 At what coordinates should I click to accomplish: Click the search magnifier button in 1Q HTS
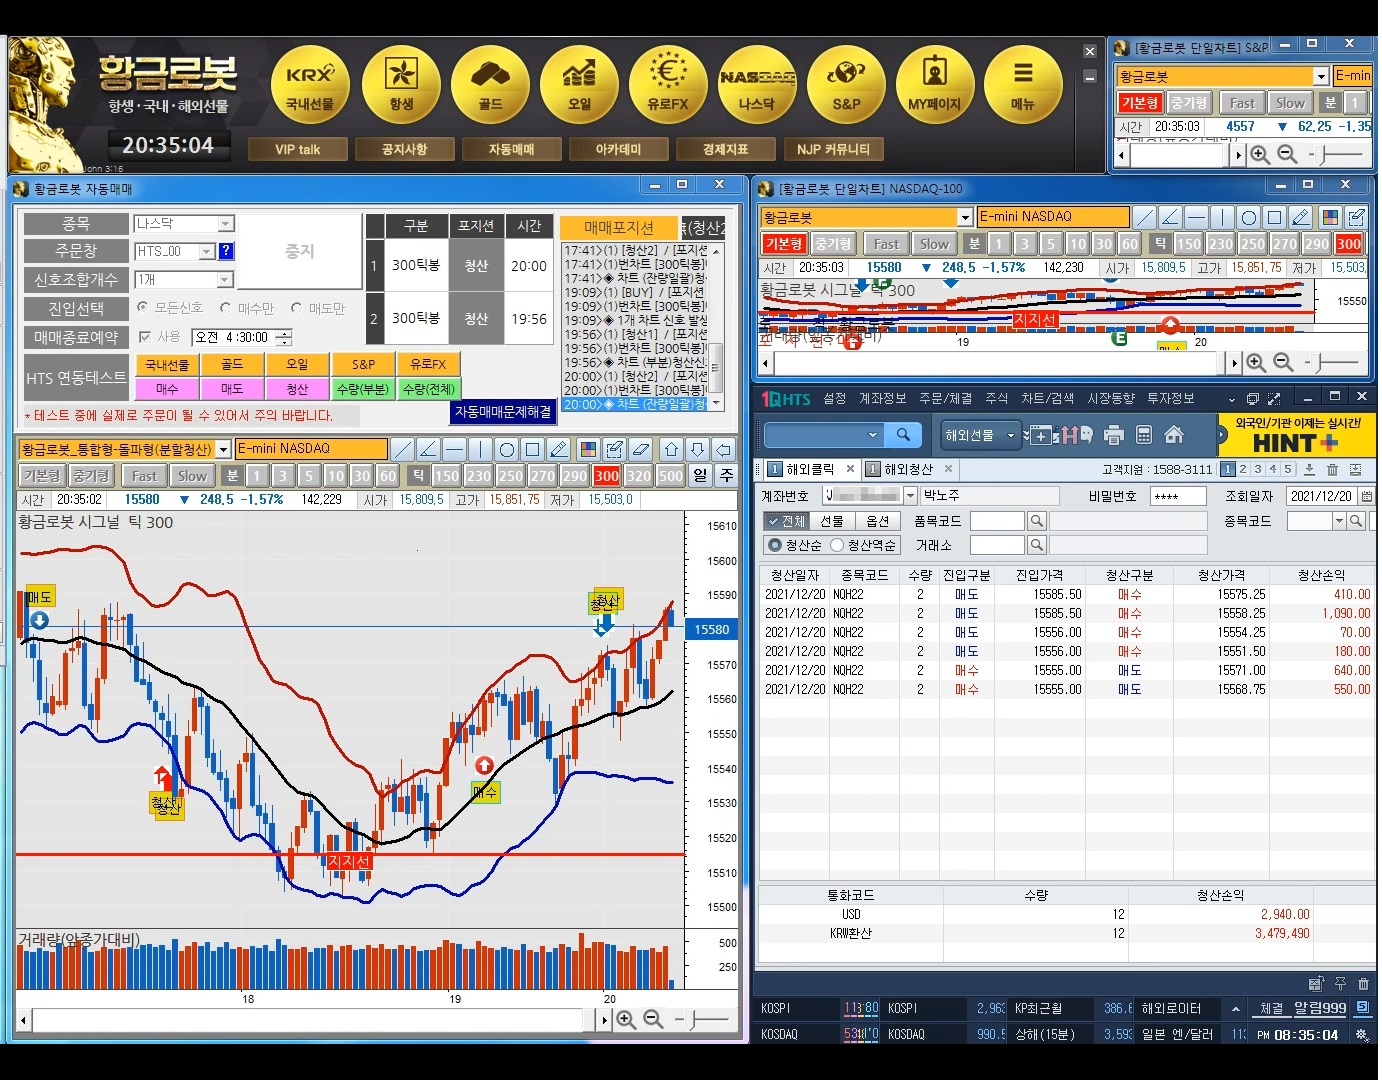click(x=903, y=435)
